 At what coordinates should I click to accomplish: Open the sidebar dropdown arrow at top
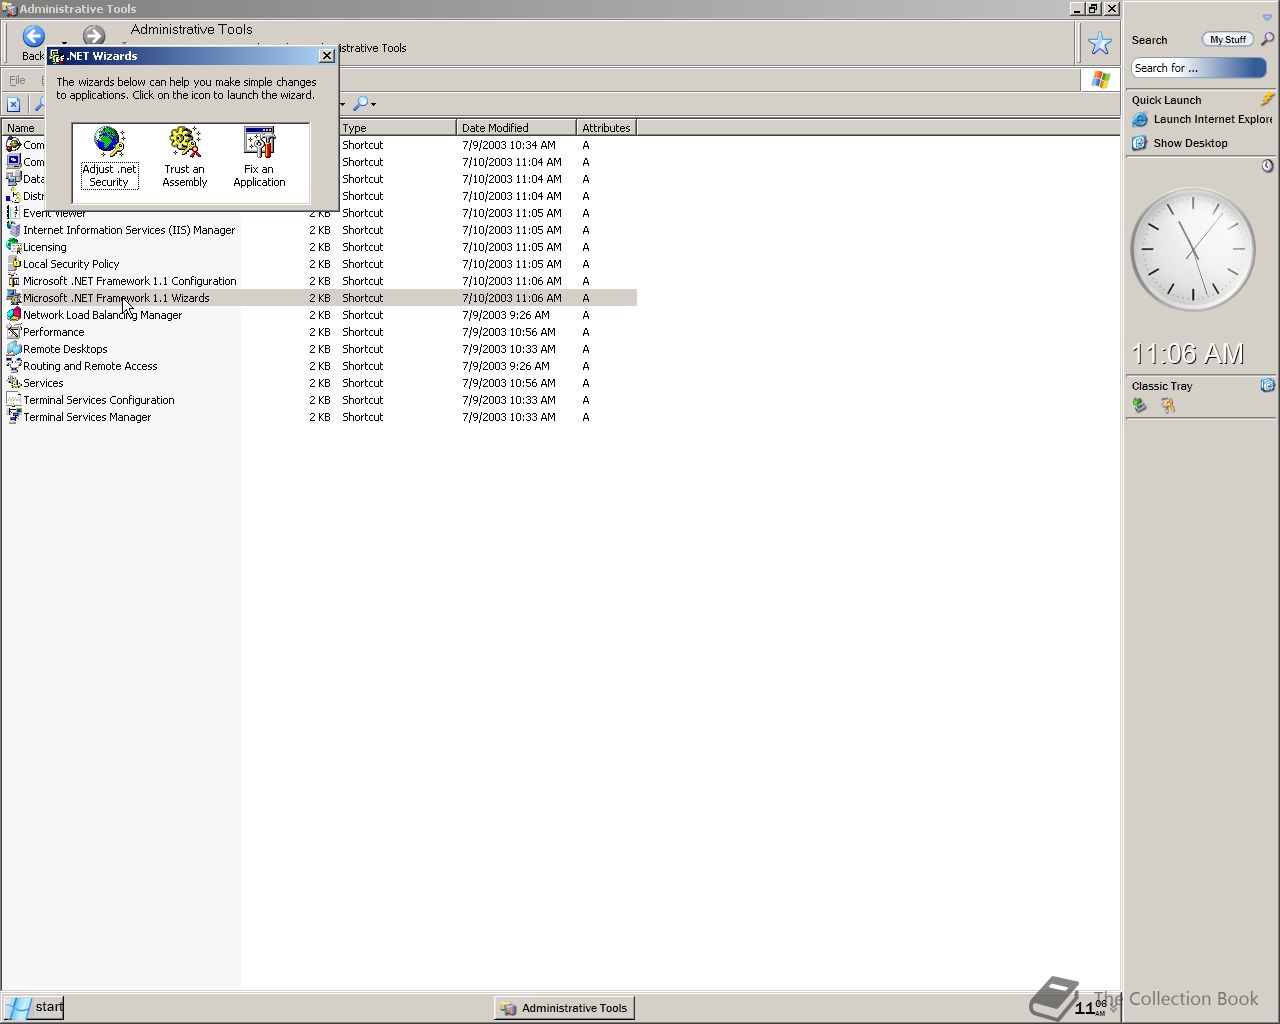pos(1267,17)
